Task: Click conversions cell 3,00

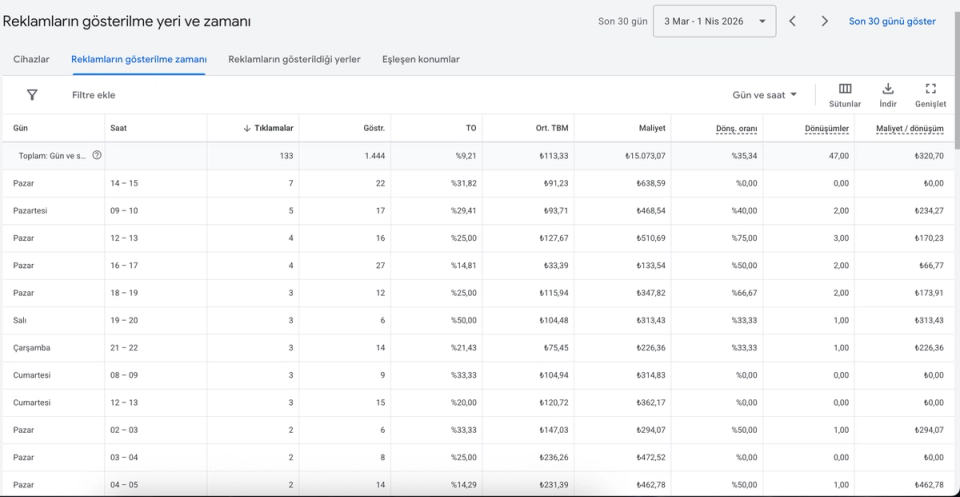Action: pos(841,238)
